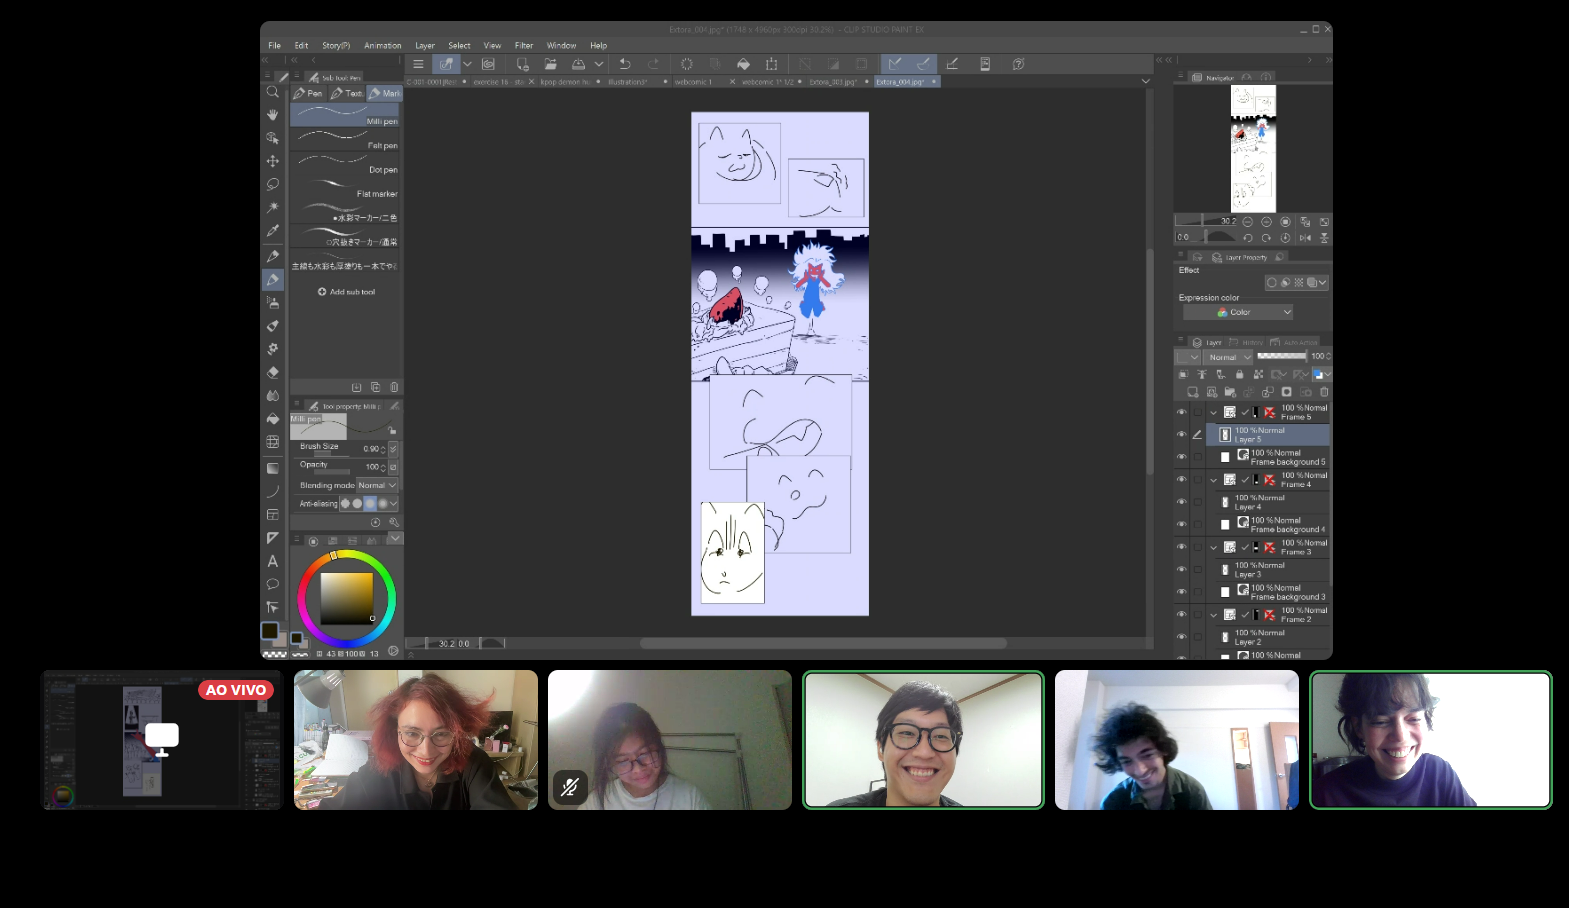Click Zoom out icon in Navigator
1569x908 pixels.
[1247, 222]
